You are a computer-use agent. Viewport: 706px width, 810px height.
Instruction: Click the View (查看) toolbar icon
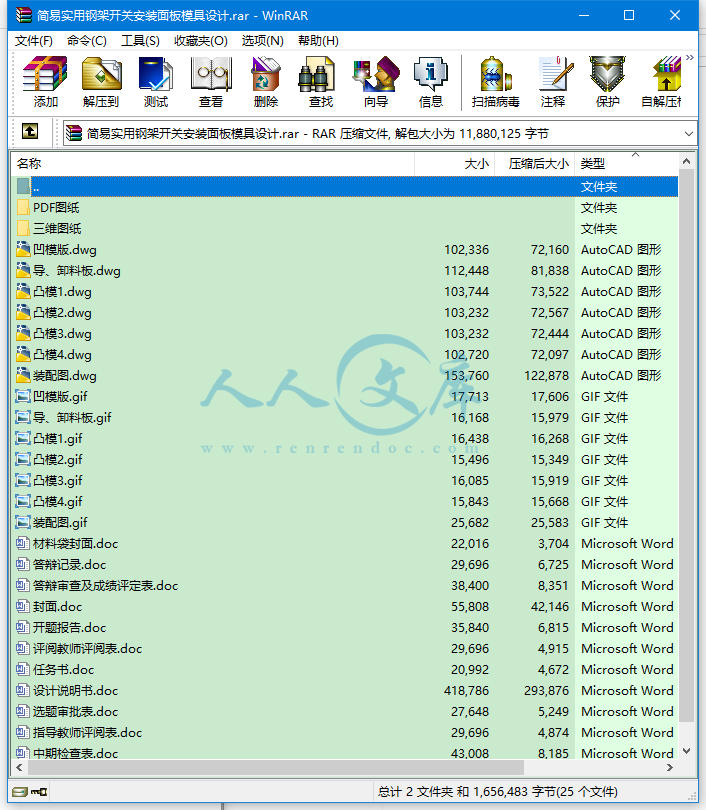(x=211, y=82)
